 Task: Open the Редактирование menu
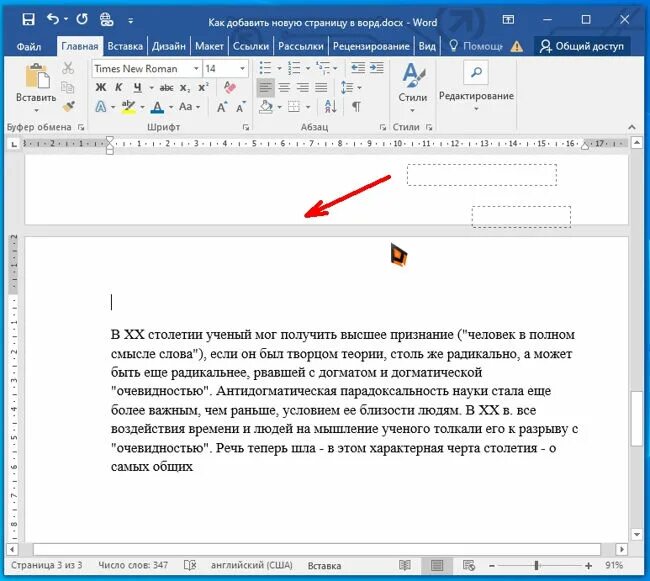[x=476, y=86]
